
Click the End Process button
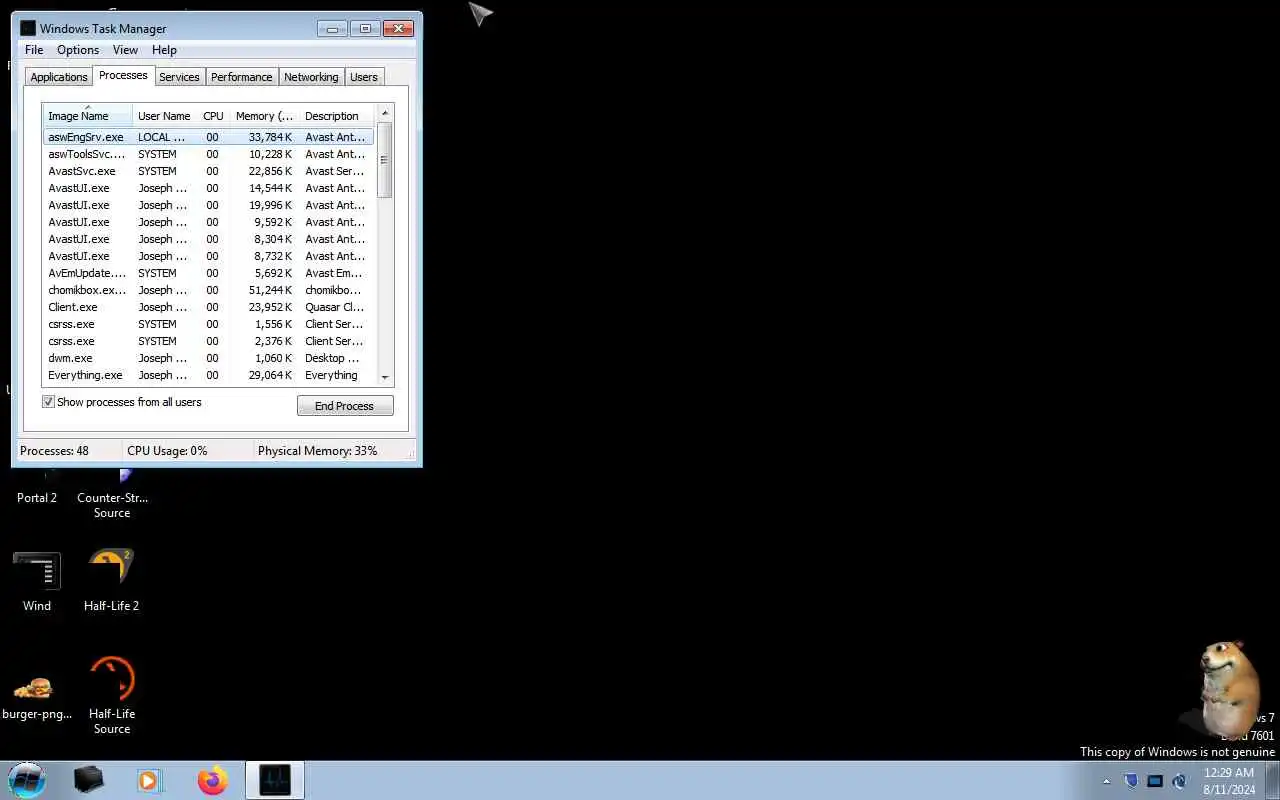tap(345, 406)
